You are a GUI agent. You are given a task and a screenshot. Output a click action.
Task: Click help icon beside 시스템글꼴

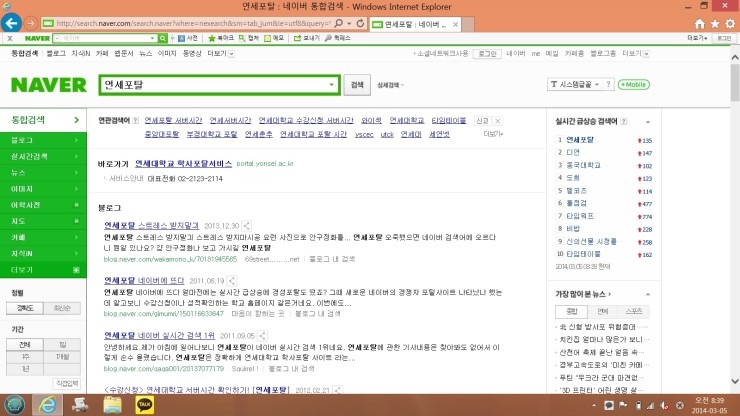pos(608,85)
